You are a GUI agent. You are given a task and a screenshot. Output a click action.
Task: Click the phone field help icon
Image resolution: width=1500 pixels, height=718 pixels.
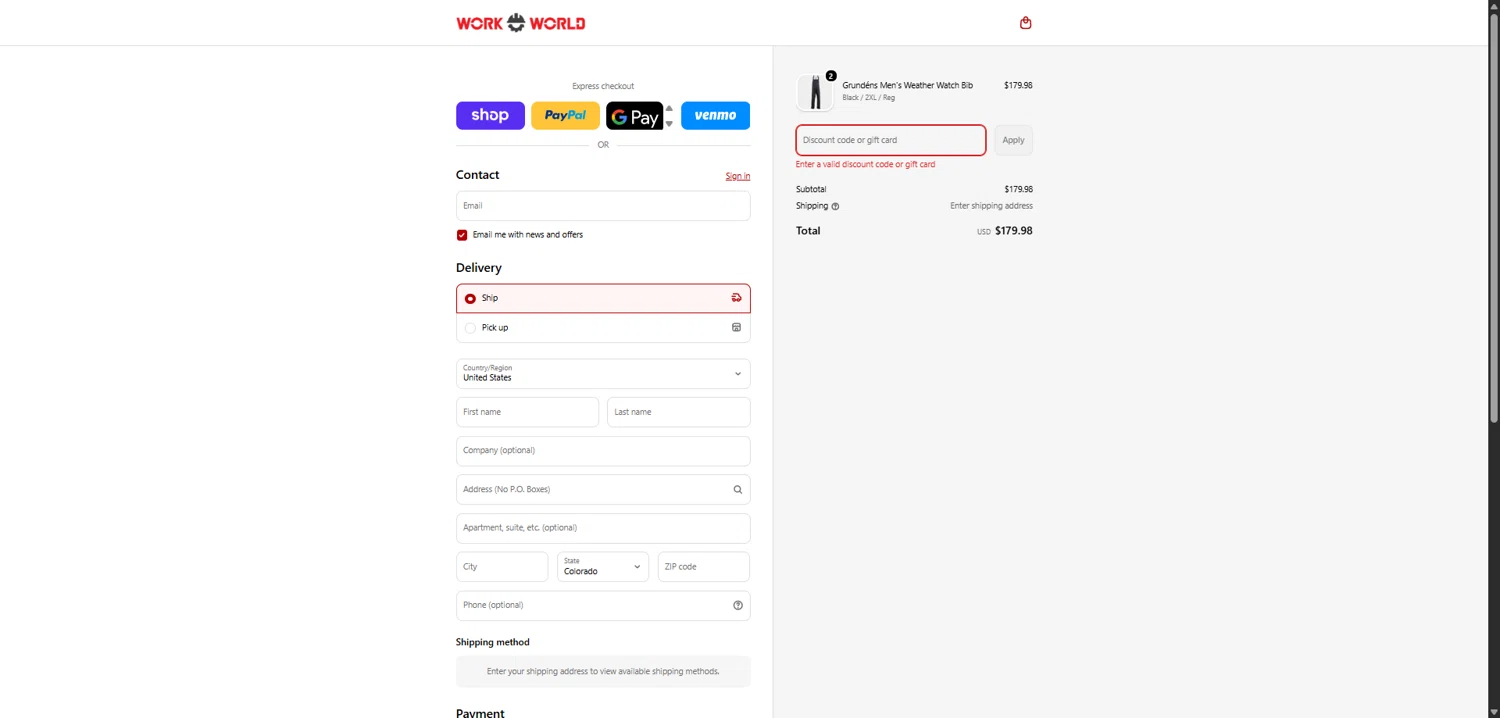[x=738, y=605]
